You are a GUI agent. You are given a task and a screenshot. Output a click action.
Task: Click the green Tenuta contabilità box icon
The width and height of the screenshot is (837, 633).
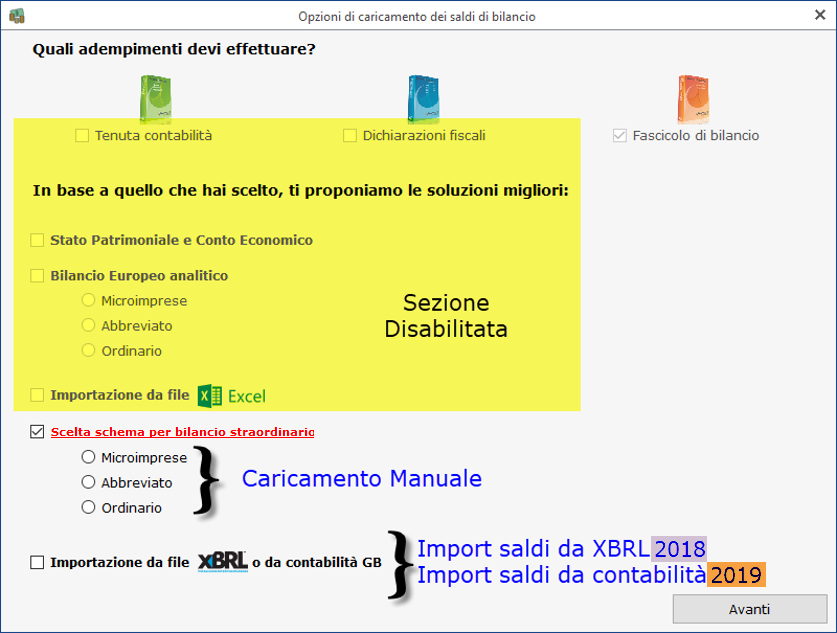coord(156,99)
